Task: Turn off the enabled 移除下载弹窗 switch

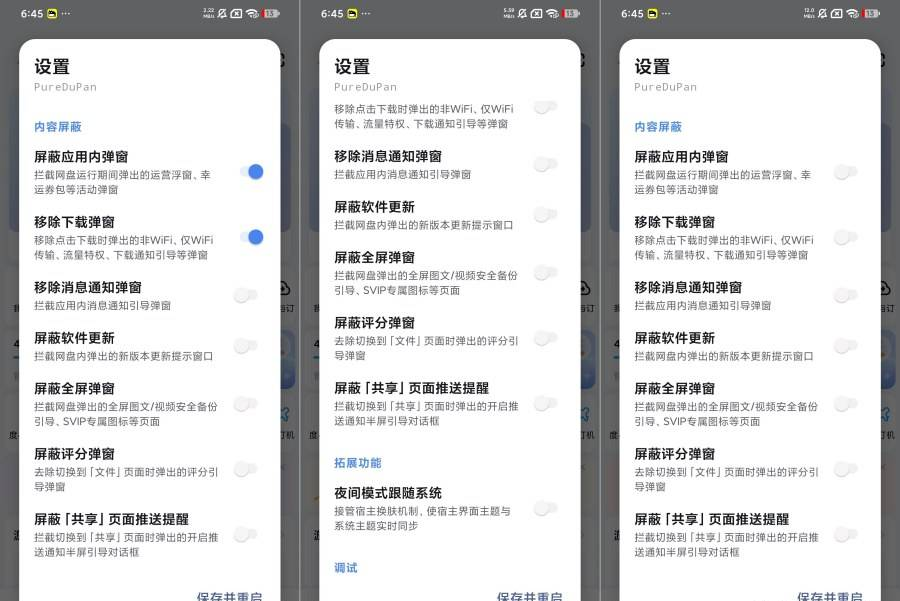Action: (253, 237)
